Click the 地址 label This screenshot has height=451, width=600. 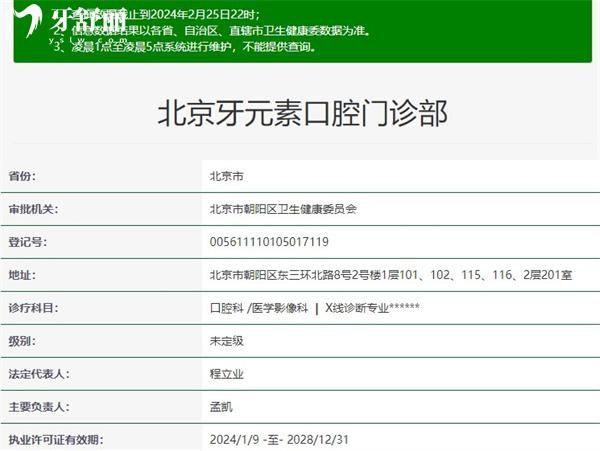click(22, 275)
